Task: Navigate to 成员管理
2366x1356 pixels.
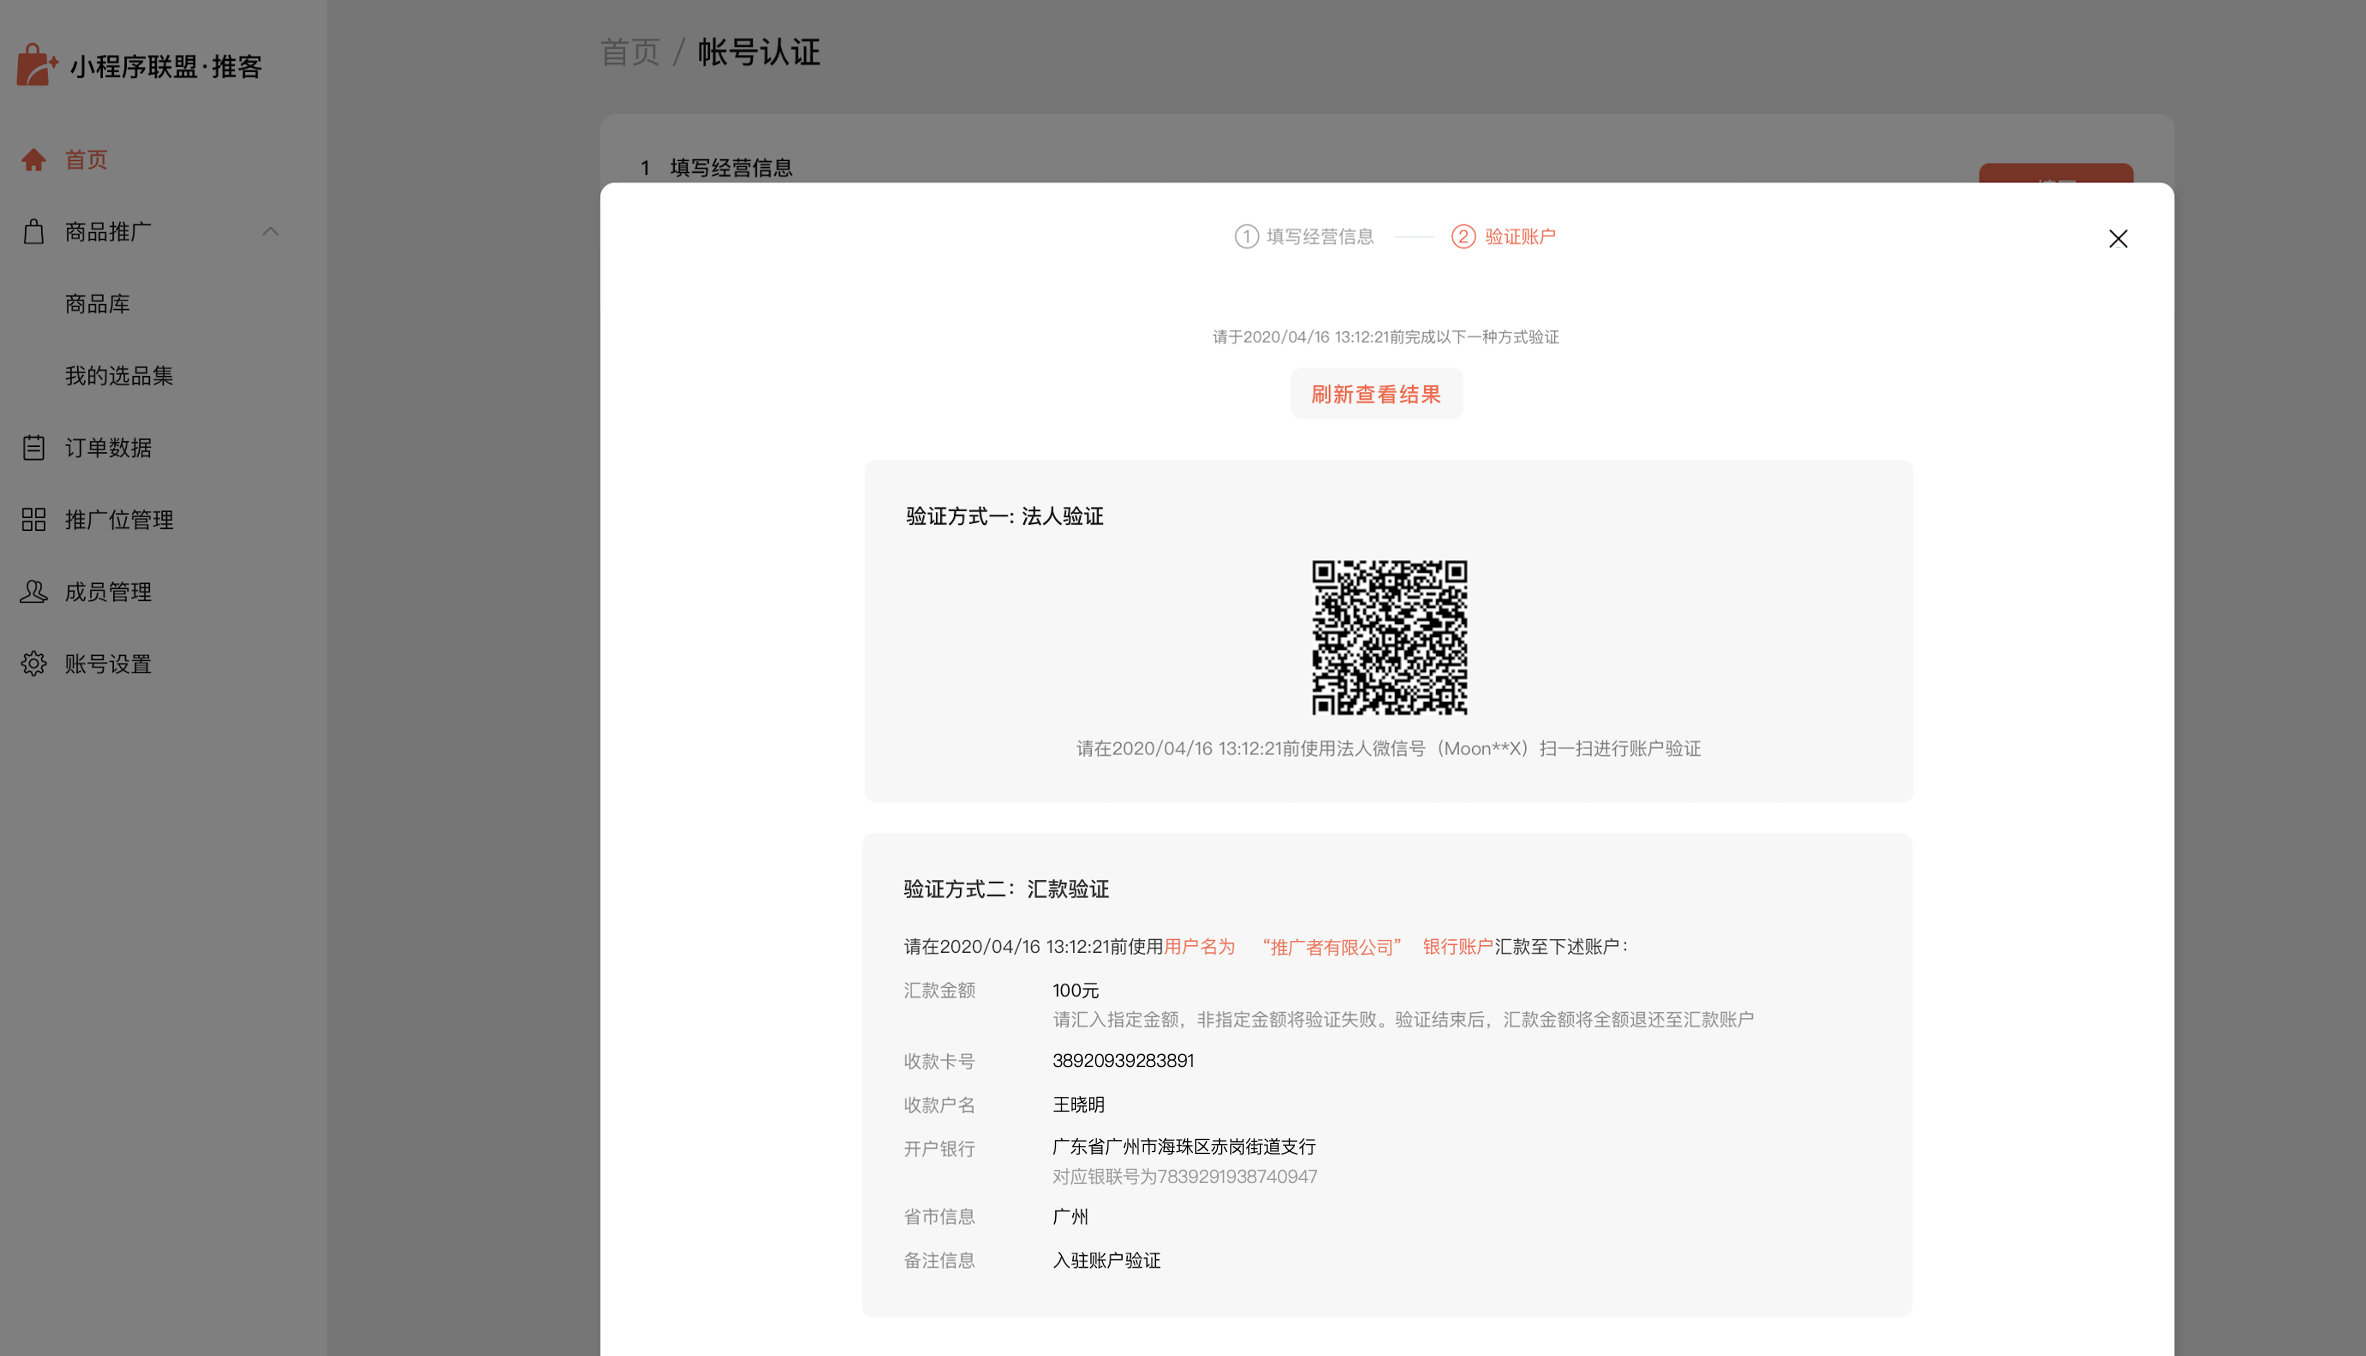Action: (x=108, y=592)
